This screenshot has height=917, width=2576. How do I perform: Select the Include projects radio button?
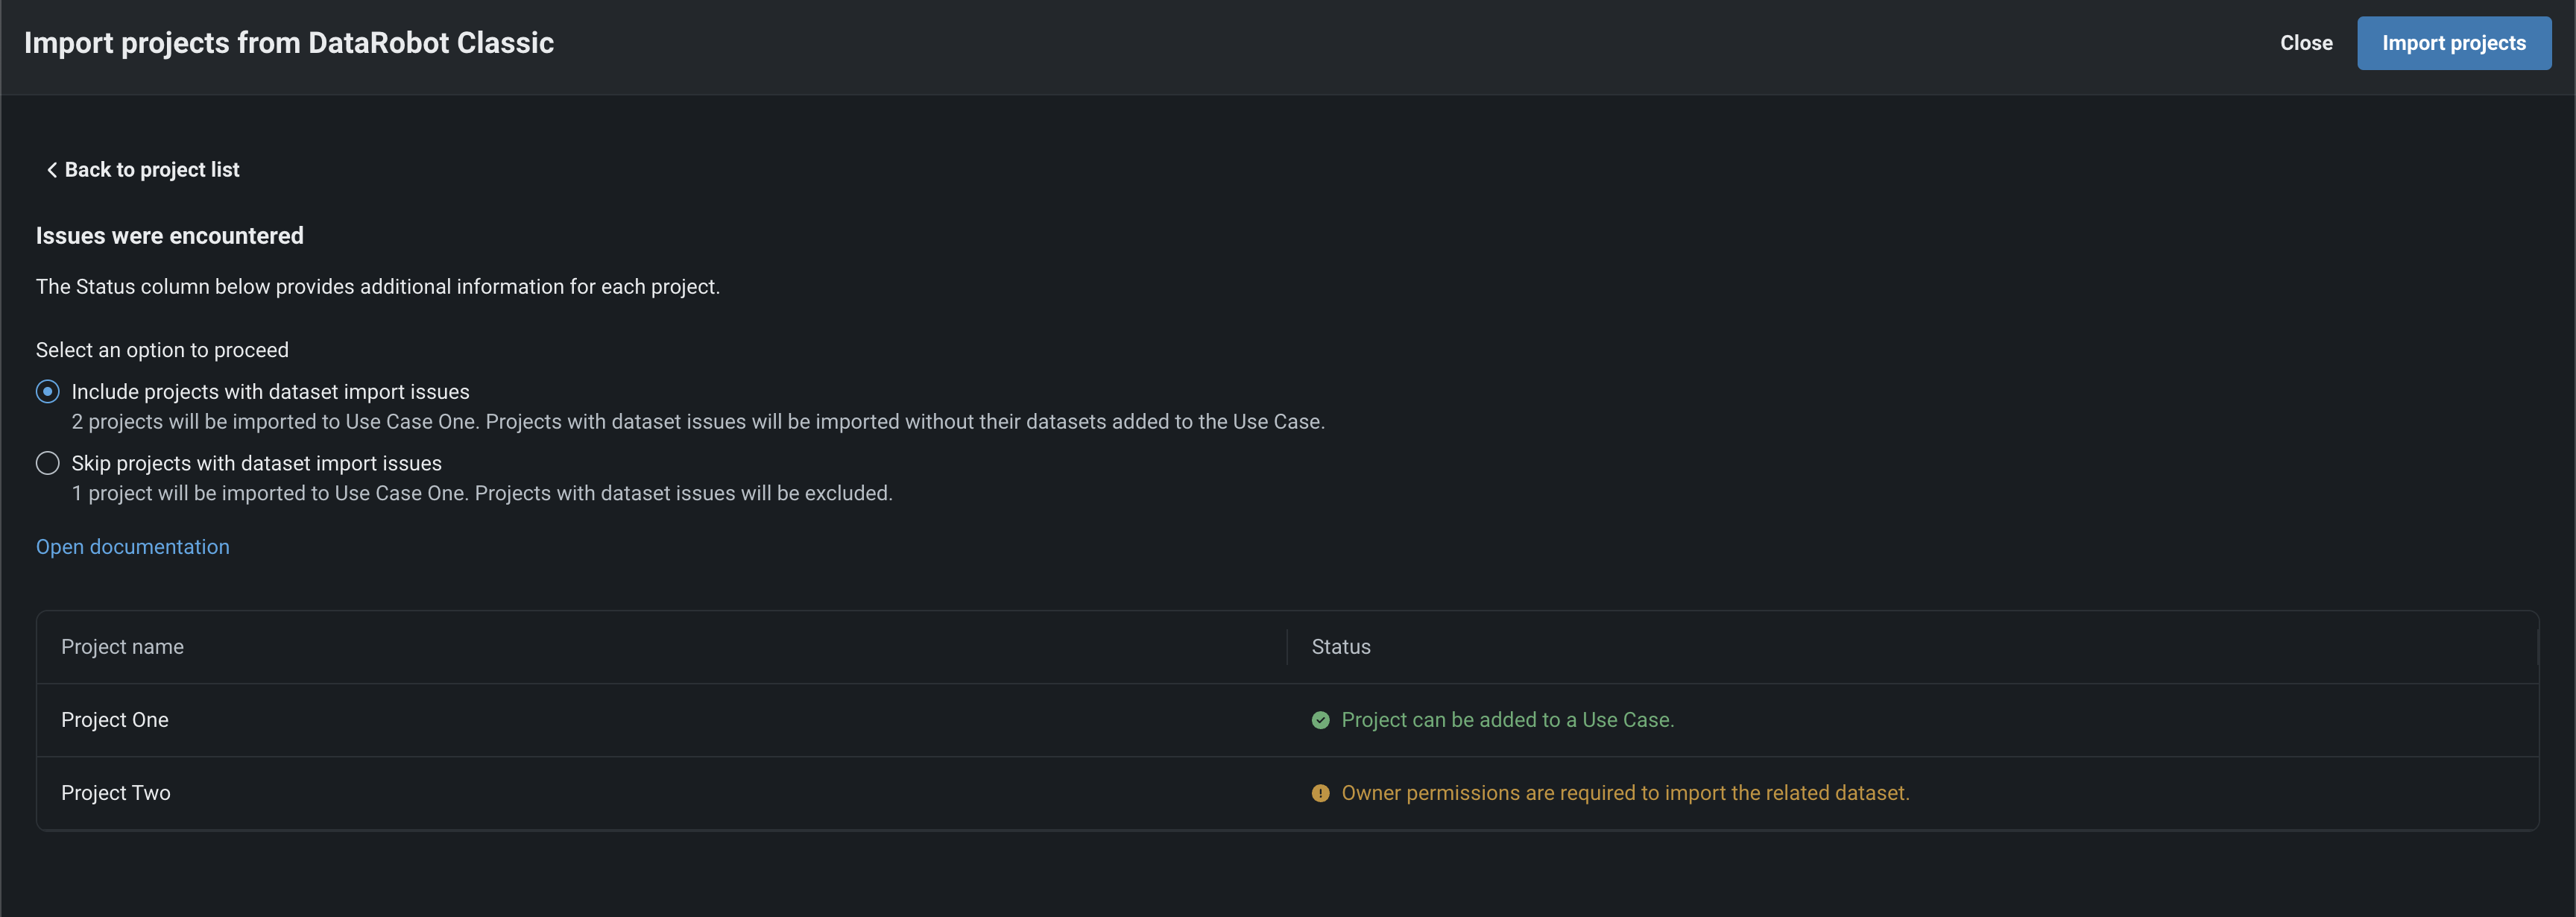point(48,392)
